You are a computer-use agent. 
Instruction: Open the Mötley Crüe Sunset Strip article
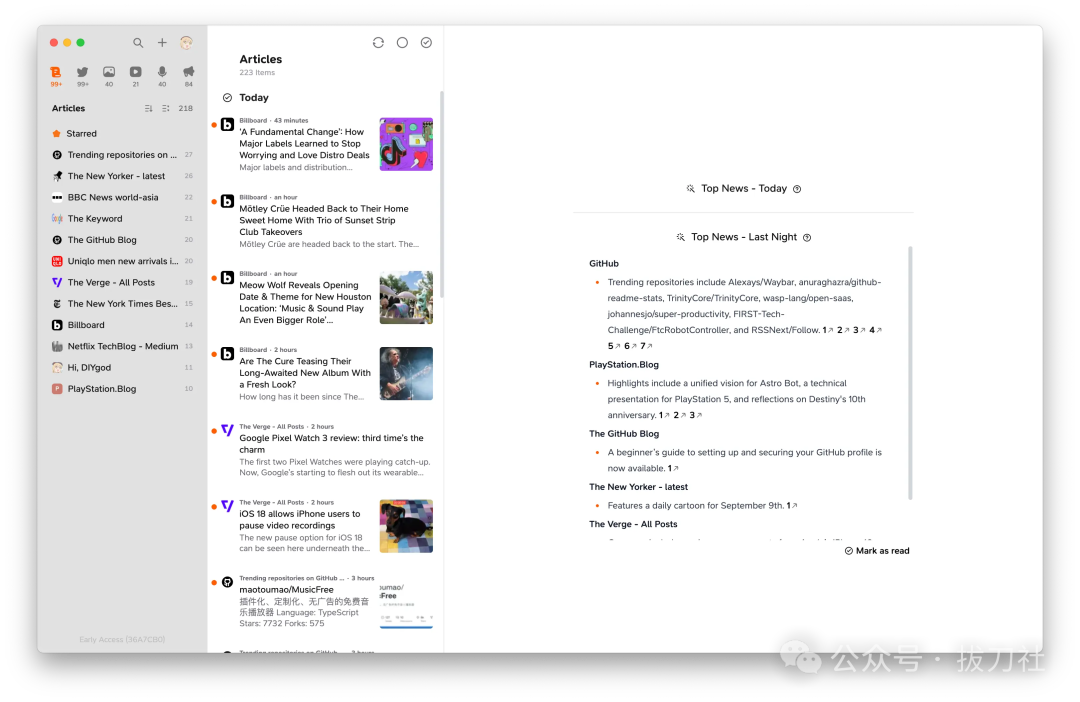tap(324, 220)
